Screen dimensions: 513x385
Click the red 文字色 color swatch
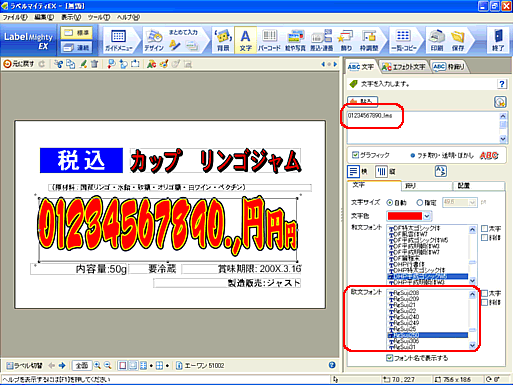coord(405,216)
